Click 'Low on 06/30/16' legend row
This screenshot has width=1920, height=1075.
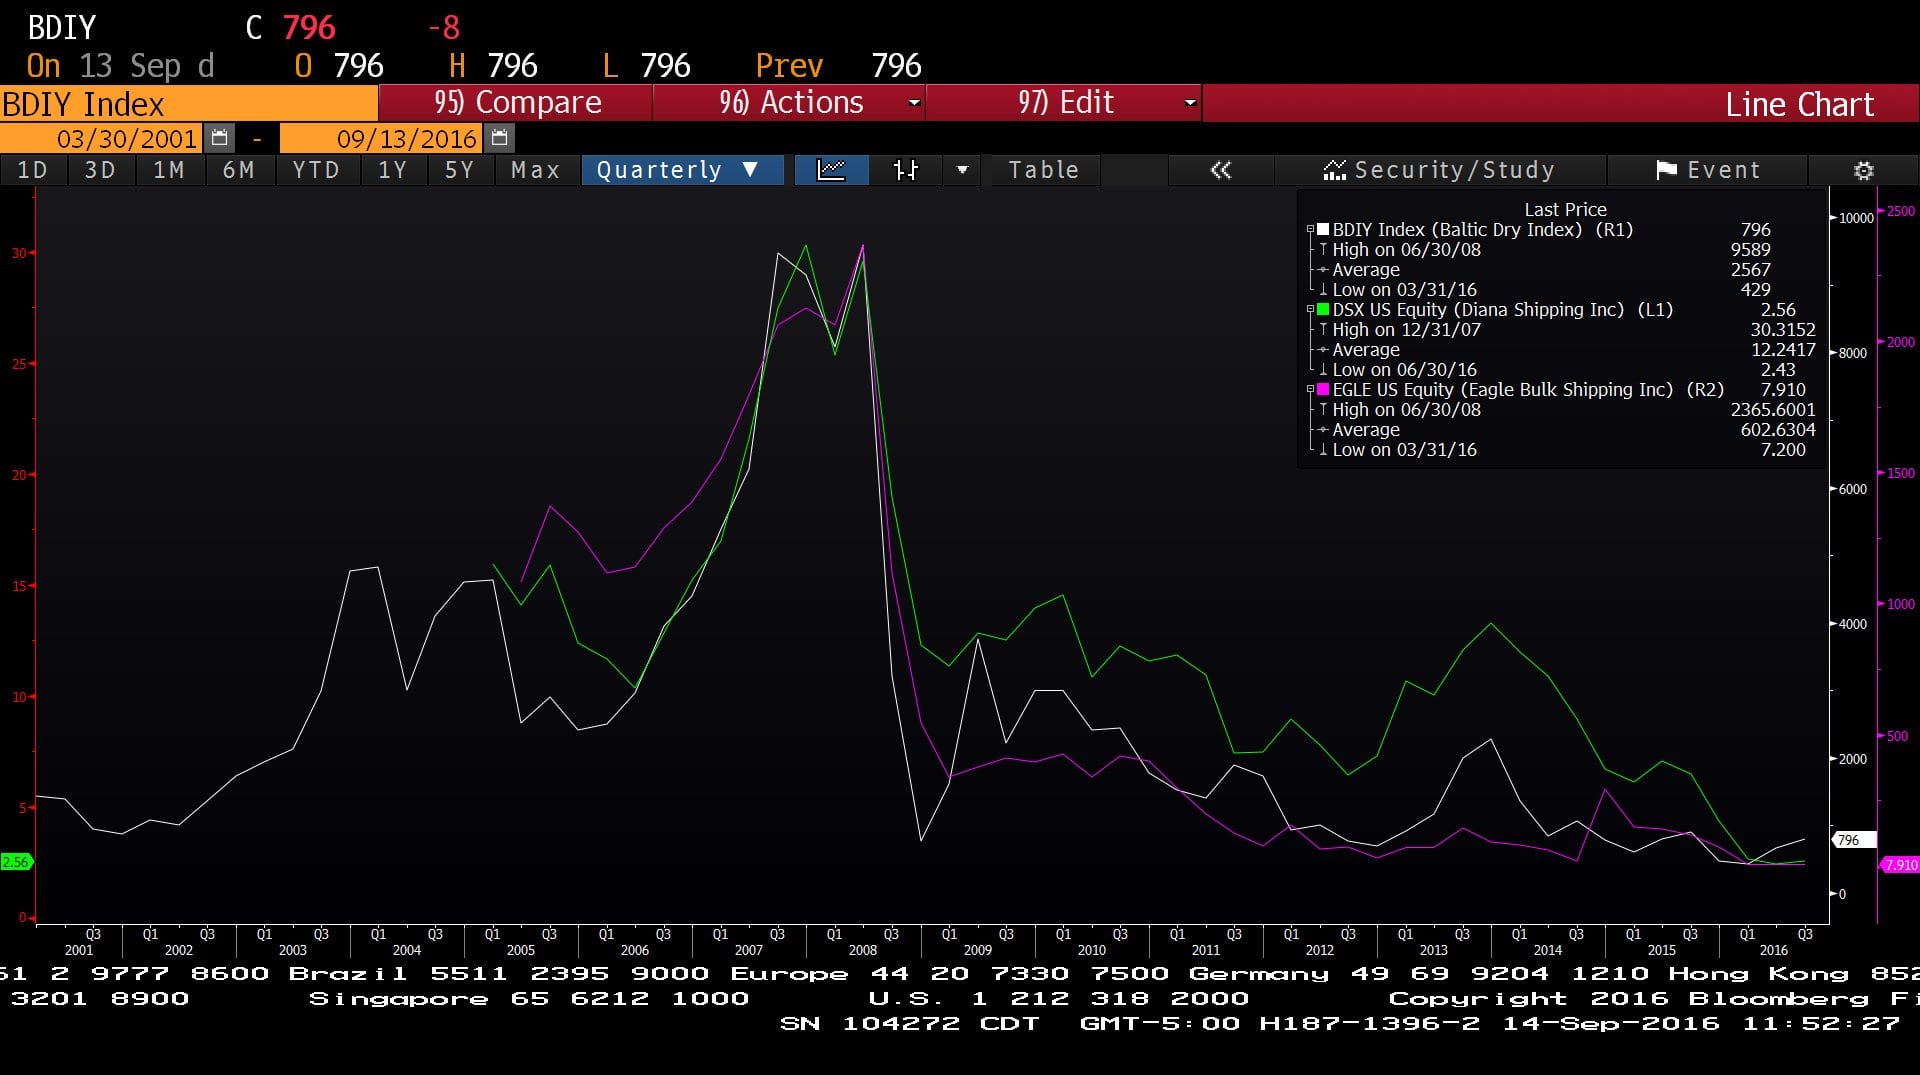pos(1404,370)
